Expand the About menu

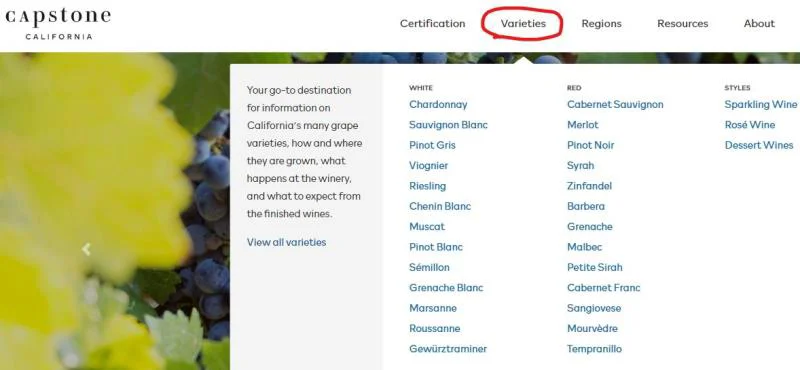759,23
